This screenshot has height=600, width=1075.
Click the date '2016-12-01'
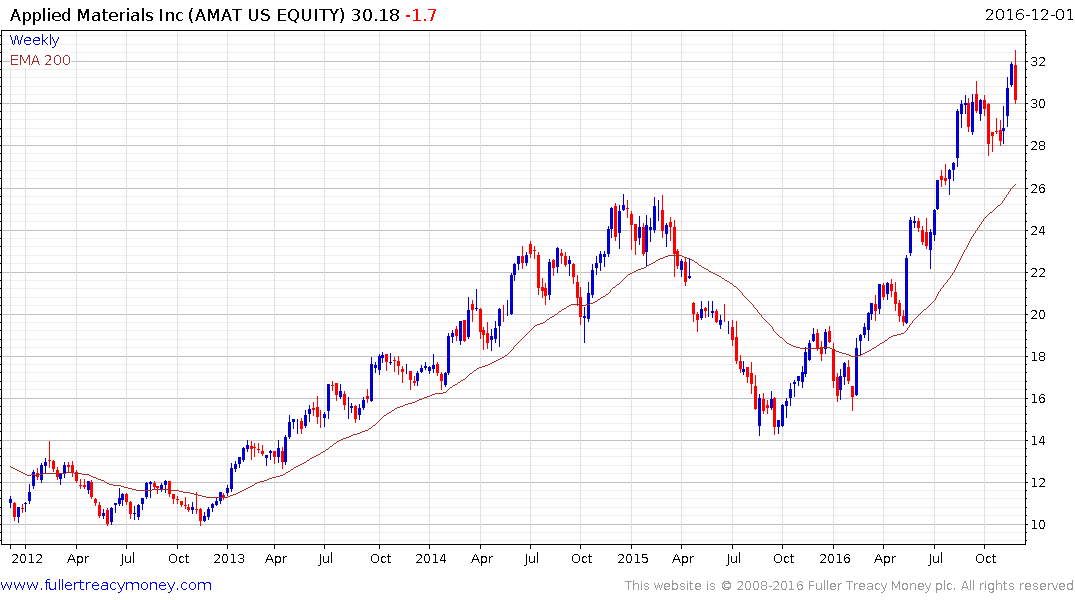[x=1028, y=15]
